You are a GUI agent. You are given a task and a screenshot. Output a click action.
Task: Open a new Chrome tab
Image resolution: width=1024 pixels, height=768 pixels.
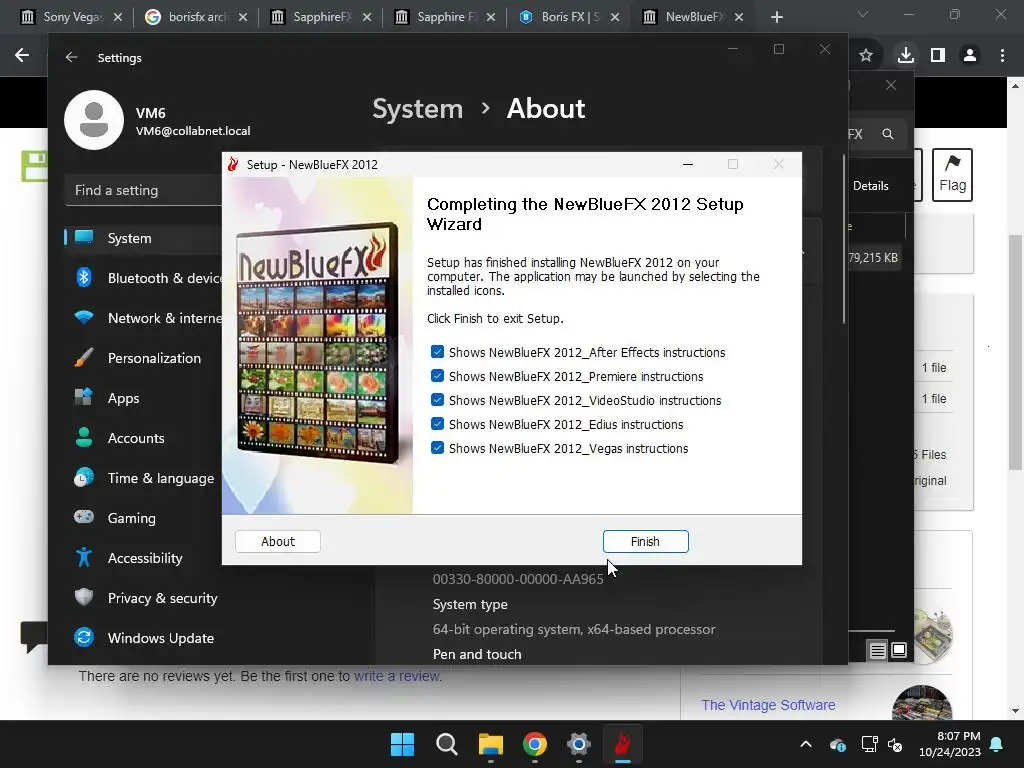pos(776,17)
